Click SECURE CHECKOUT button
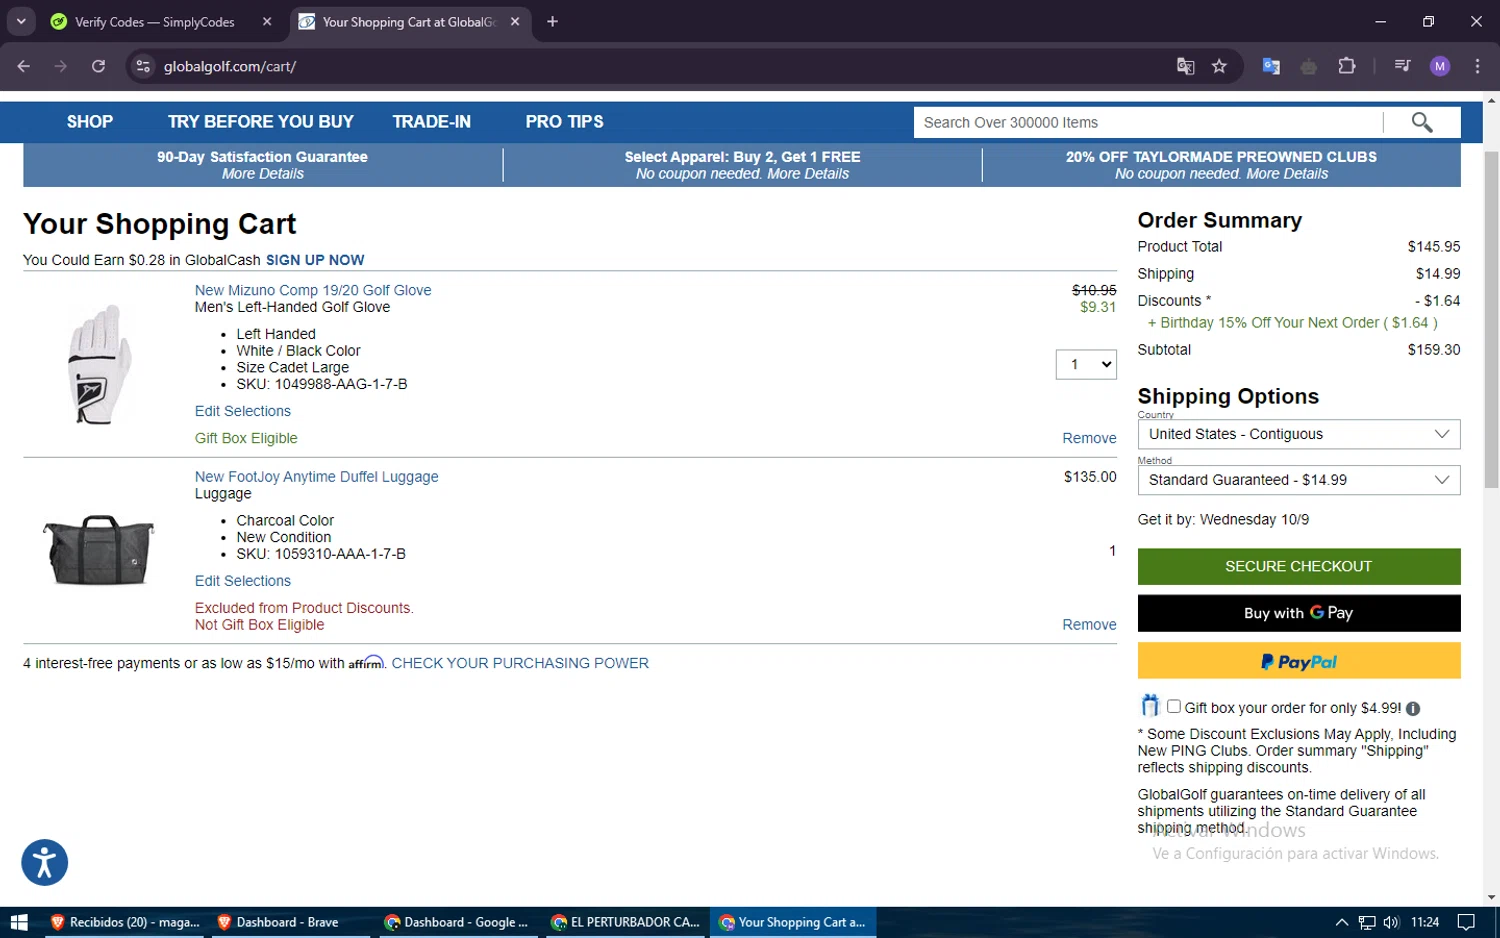 1299,566
